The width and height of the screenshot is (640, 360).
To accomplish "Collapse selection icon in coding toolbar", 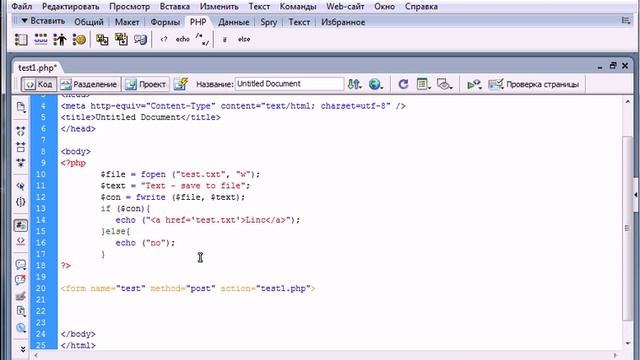I will point(21,147).
